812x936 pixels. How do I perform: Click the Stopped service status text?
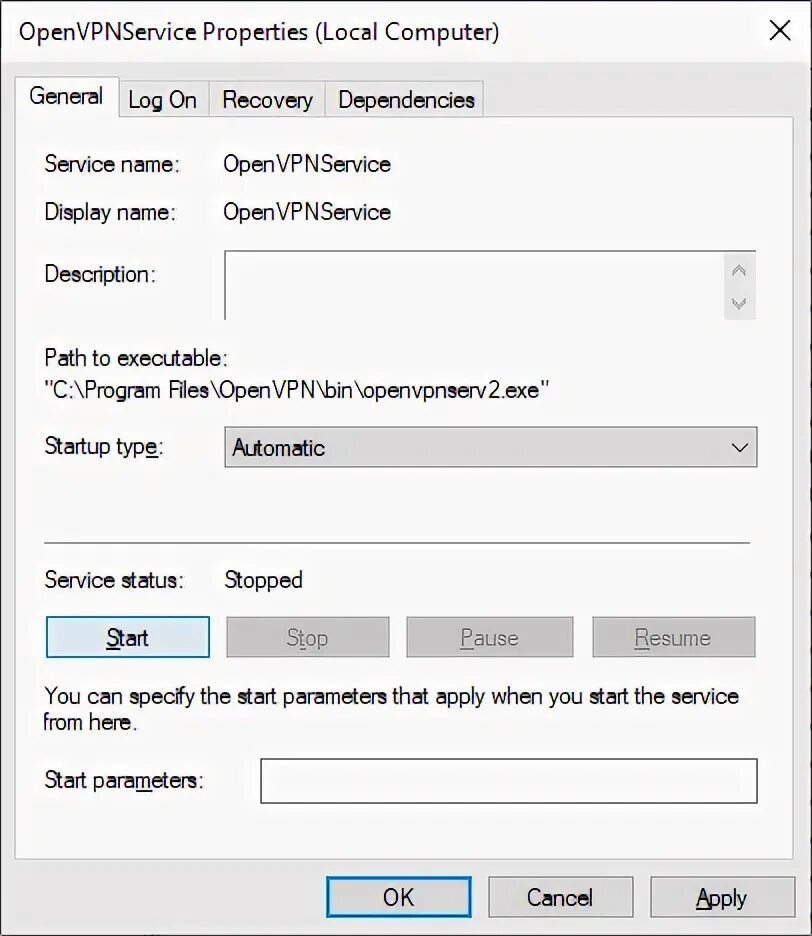pyautogui.click(x=263, y=580)
